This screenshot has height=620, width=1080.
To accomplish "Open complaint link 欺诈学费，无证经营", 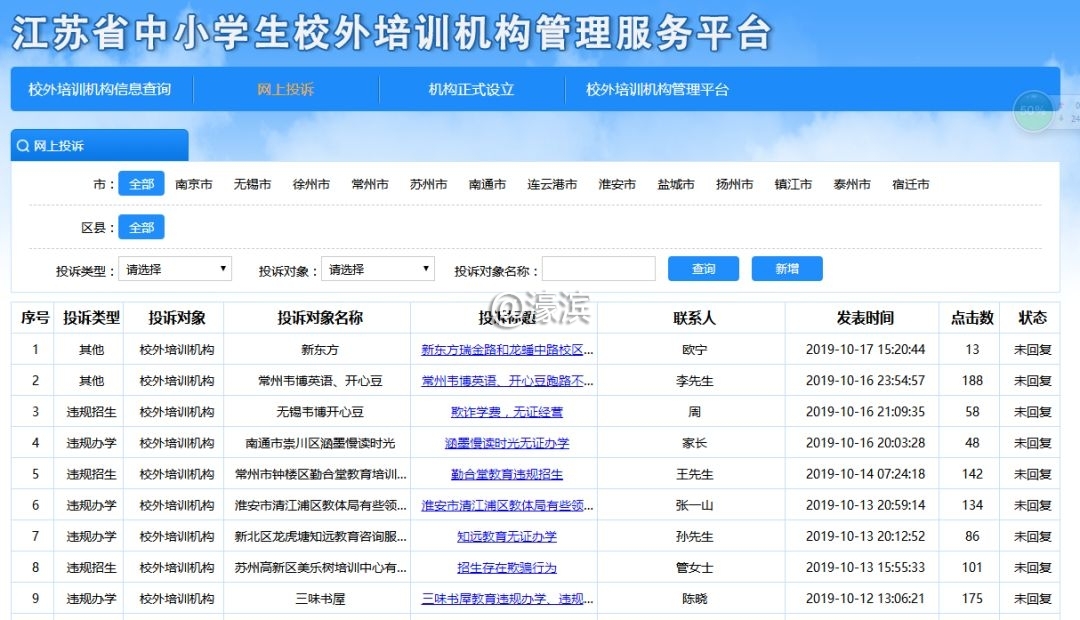I will point(507,412).
